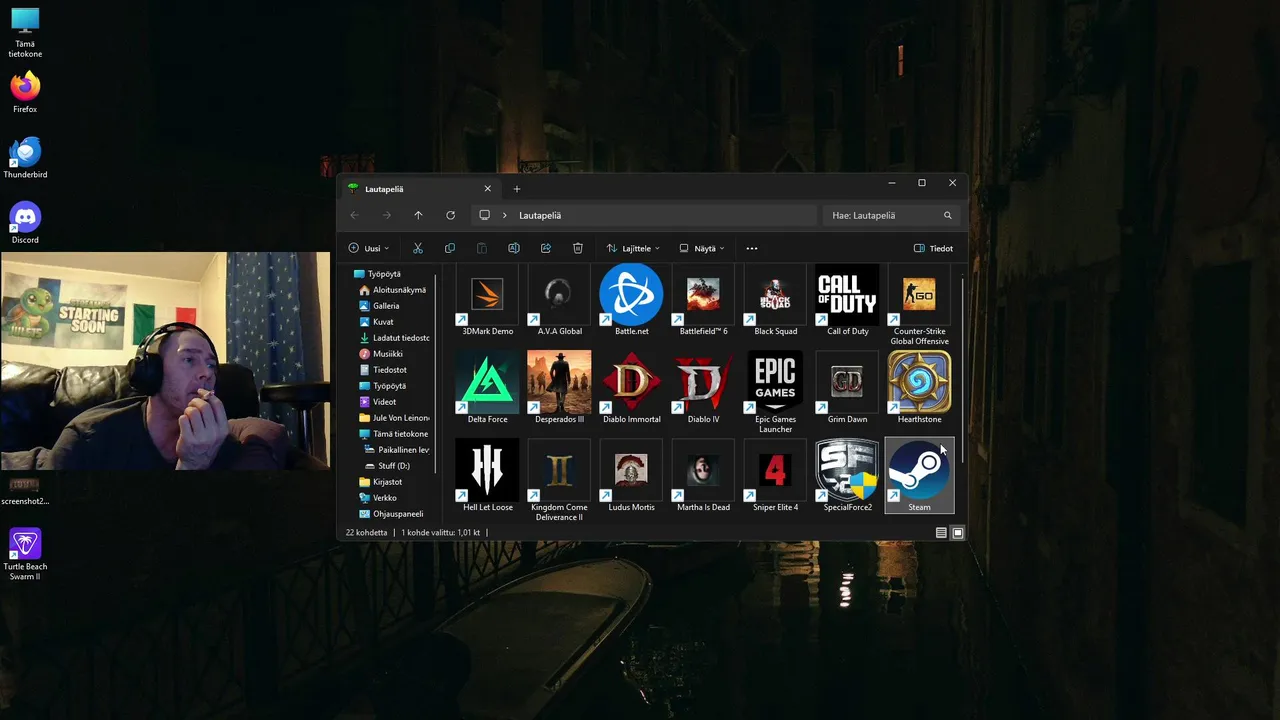
Task: Select the Diablo Immortal shortcut
Action: coord(631,388)
